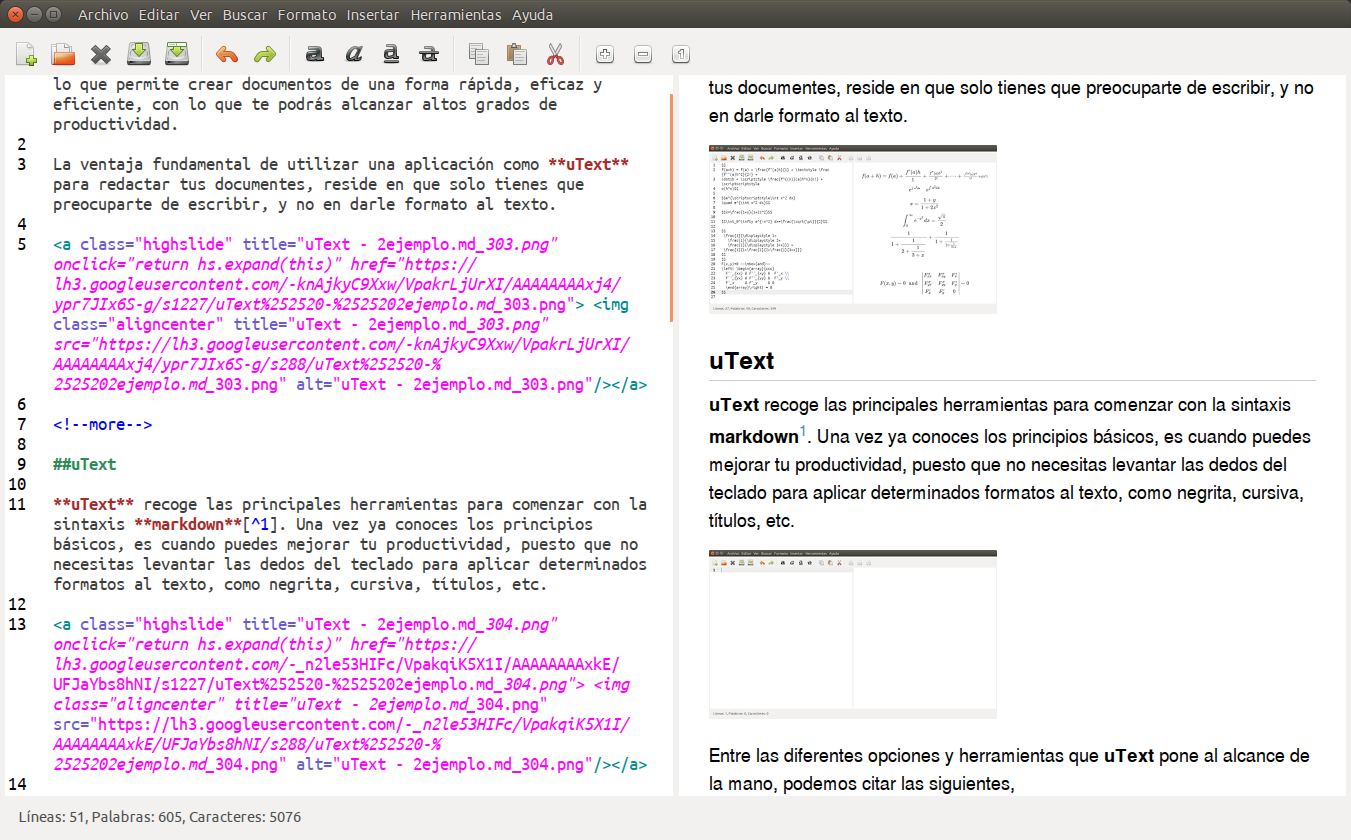Click the orange scroll indicator of the editor pane
1351x840 pixels.
pos(672,208)
